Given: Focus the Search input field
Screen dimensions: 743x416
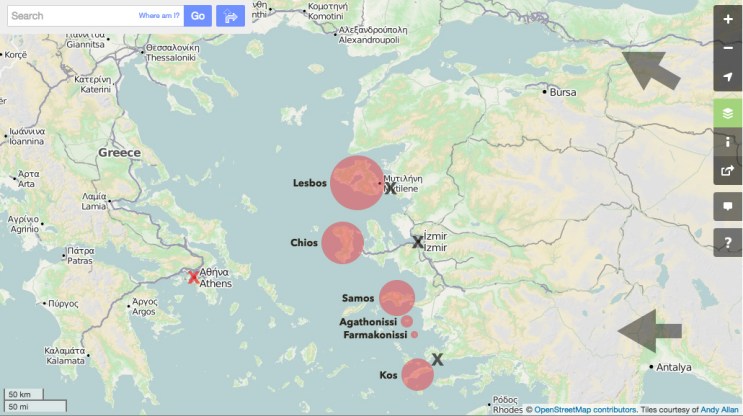Looking at the screenshot, I should point(95,16).
